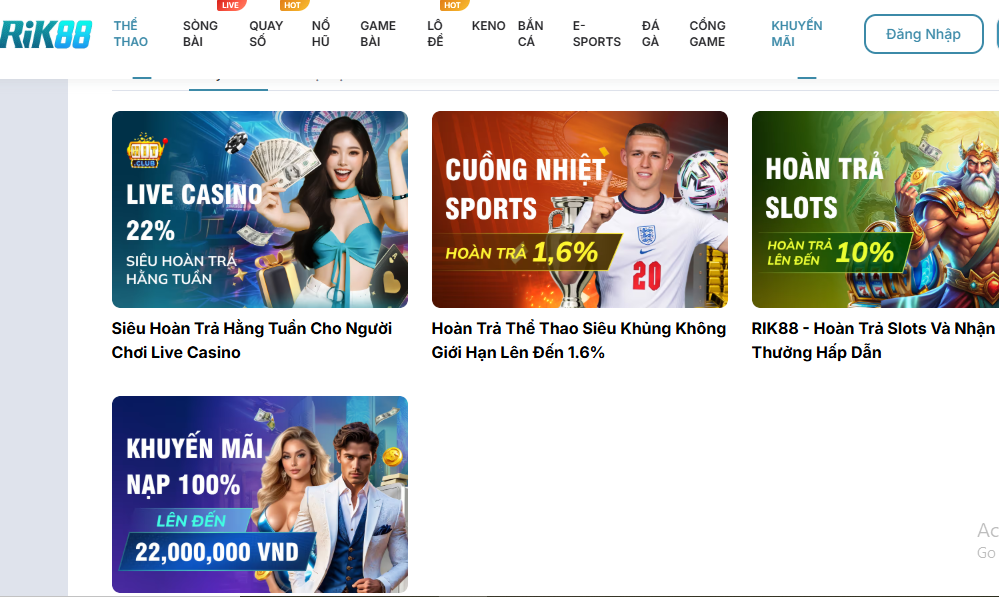Click the HOT badge above Quay Số
The image size is (999, 597).
293,5
